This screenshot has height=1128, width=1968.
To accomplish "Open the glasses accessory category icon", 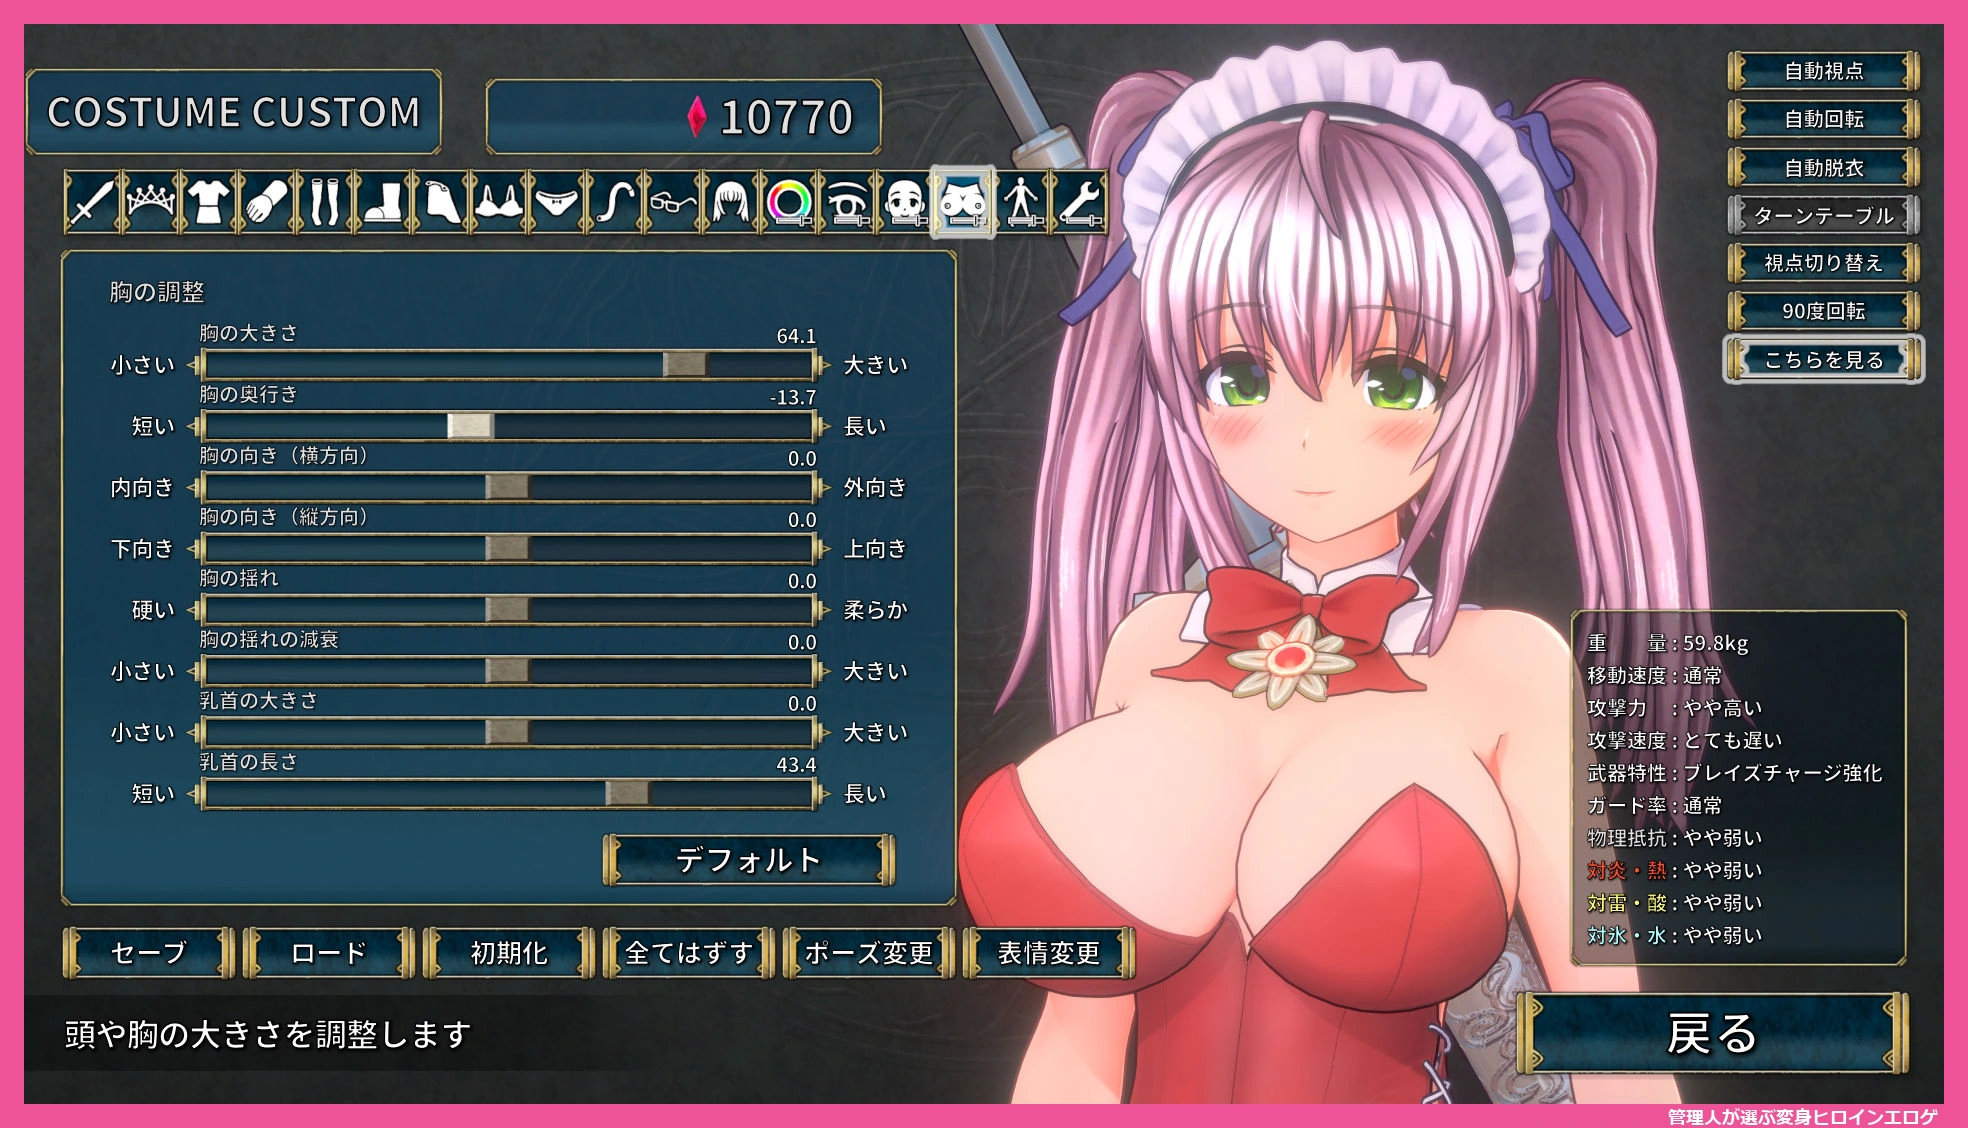I will 672,202.
